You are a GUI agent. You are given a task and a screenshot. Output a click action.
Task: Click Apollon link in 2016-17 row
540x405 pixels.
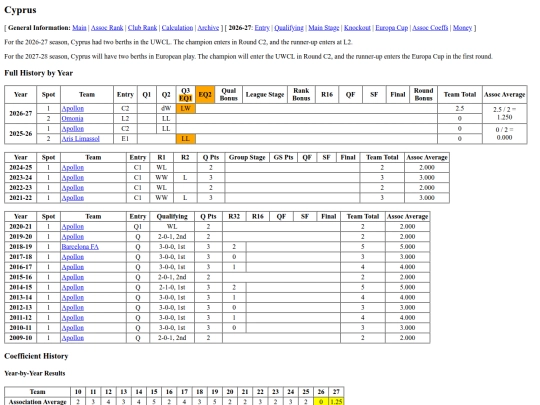pos(73,267)
